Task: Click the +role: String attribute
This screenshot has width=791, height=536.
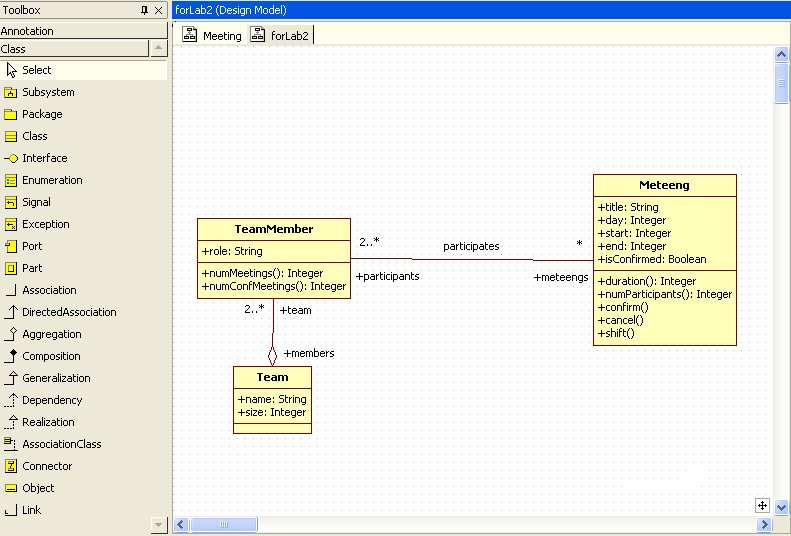Action: (232, 251)
